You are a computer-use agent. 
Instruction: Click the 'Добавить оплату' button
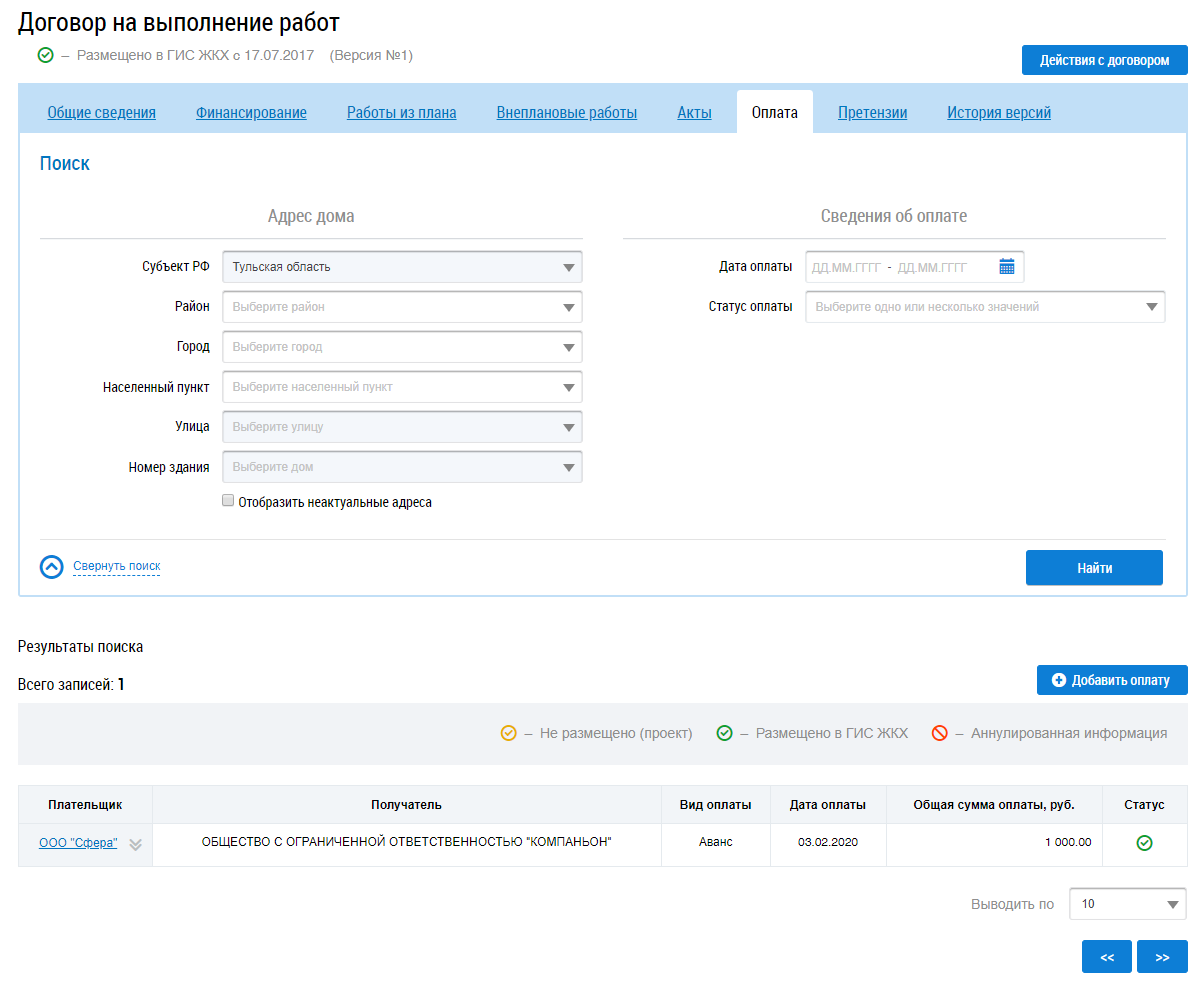click(x=1111, y=680)
